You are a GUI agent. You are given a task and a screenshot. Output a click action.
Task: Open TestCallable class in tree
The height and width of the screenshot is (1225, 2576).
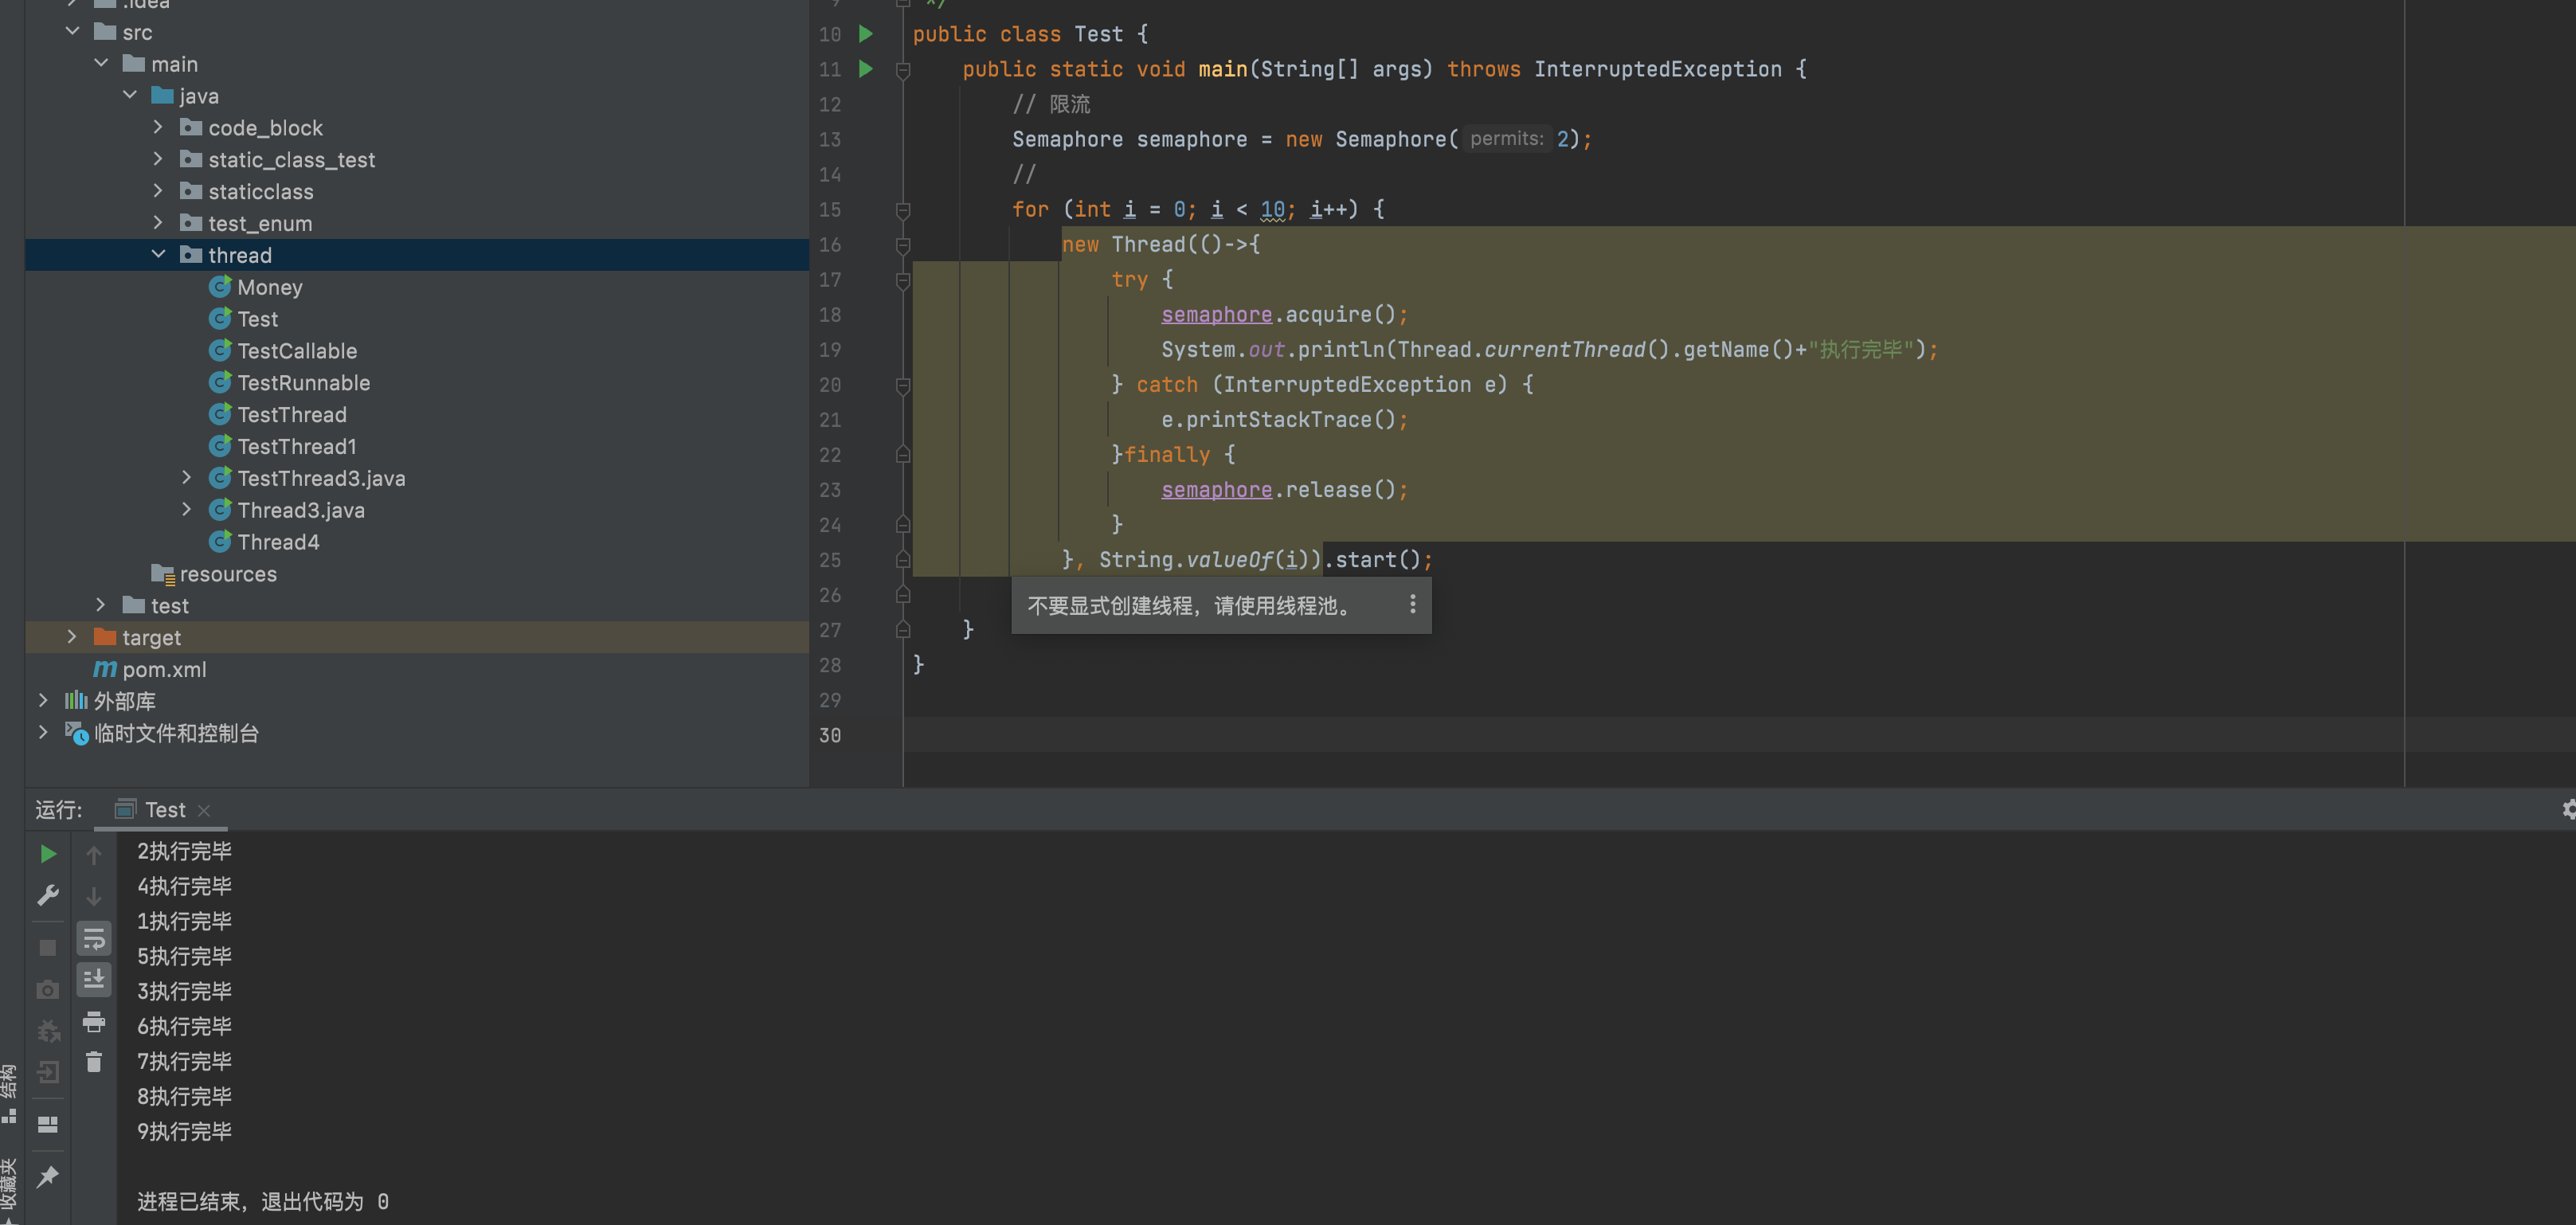(x=296, y=351)
